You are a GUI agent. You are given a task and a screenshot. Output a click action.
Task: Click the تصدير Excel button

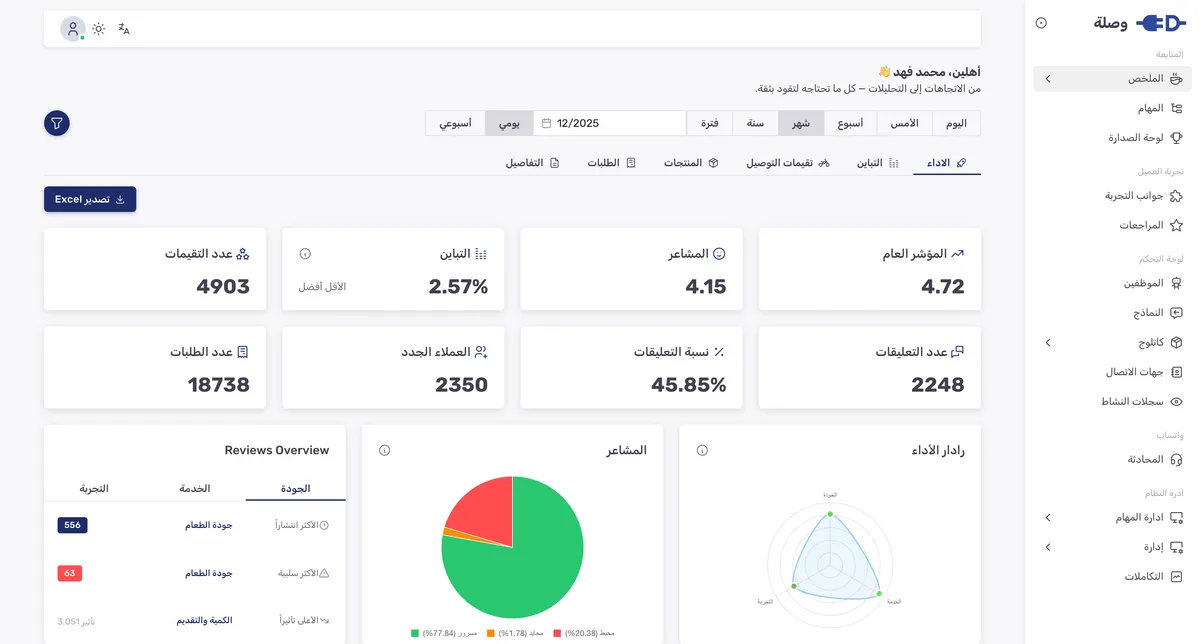click(x=90, y=199)
